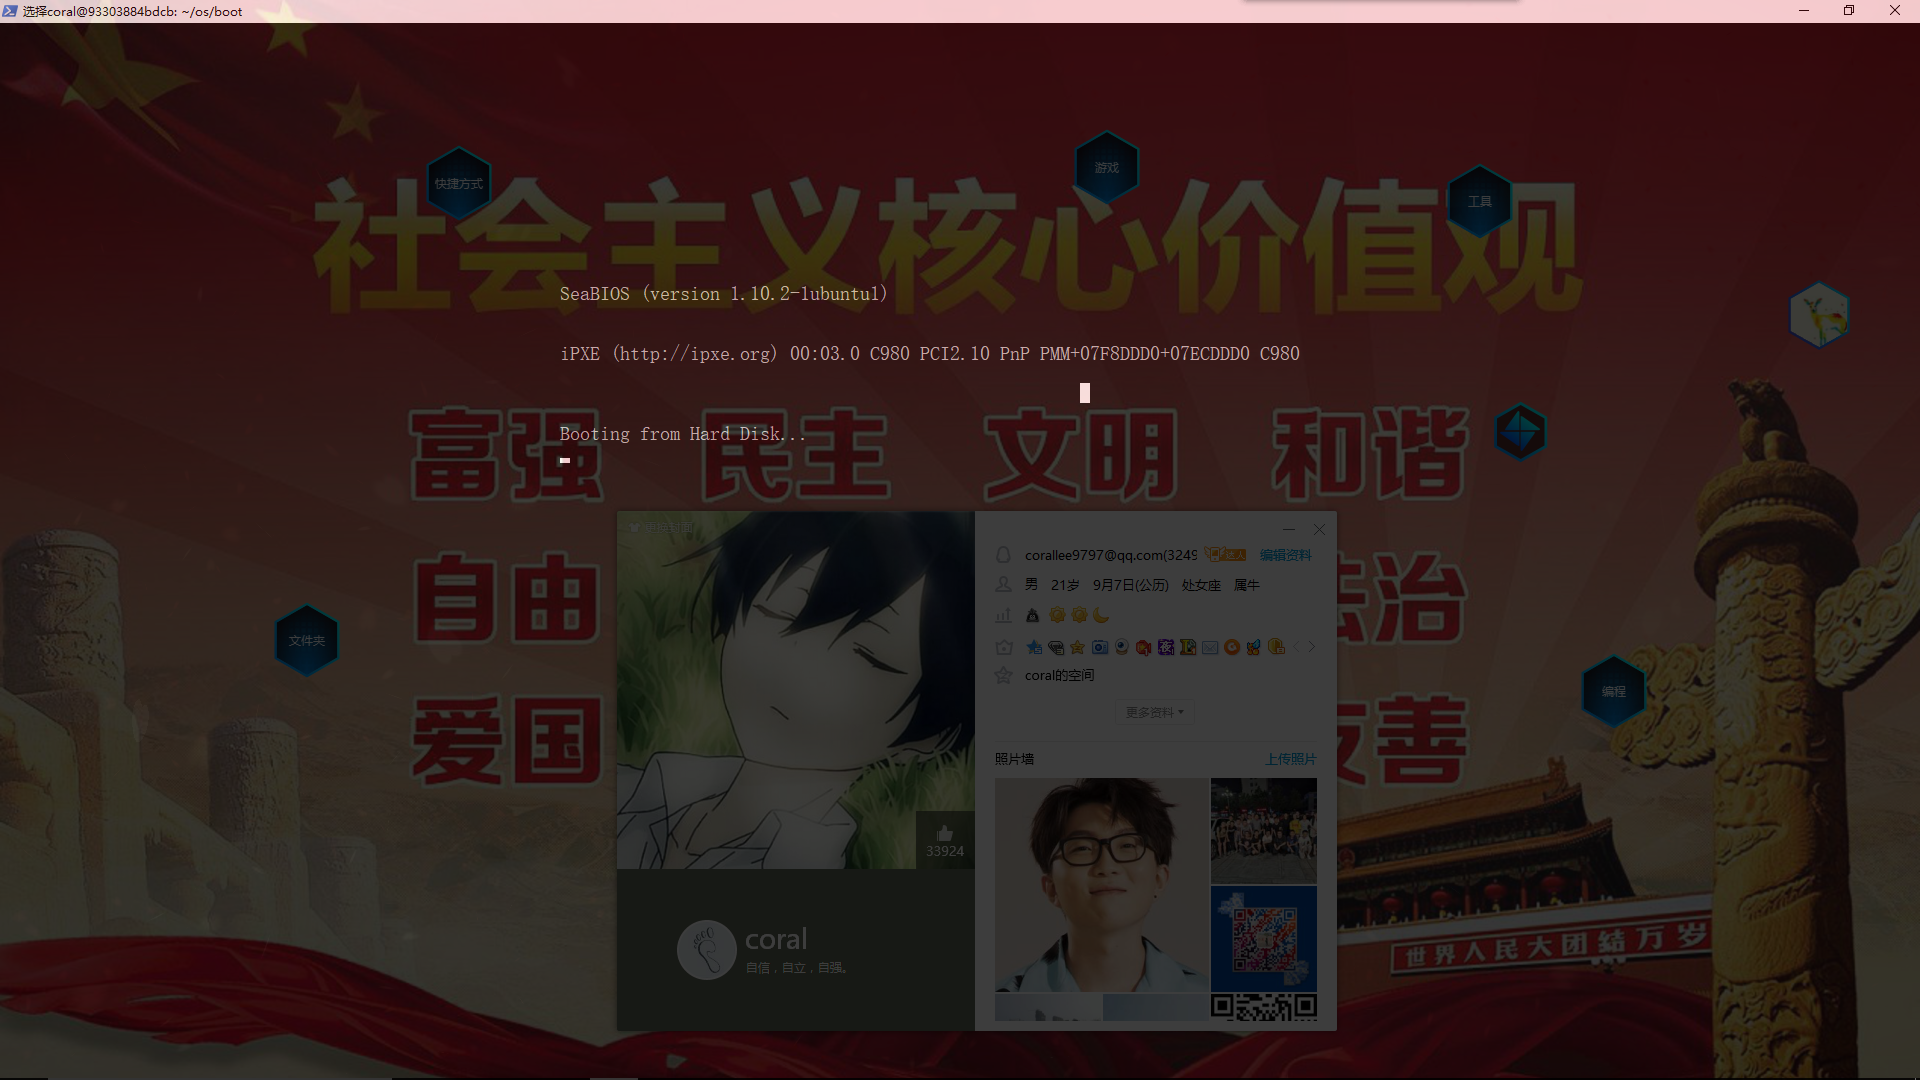Close the QQ profile card window

pos(1319,530)
